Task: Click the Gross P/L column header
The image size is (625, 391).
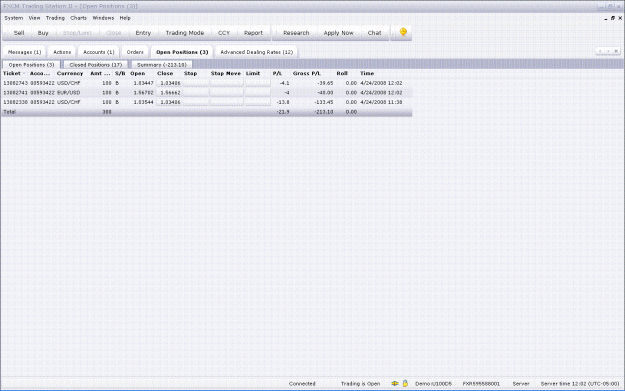Action: tap(307, 73)
